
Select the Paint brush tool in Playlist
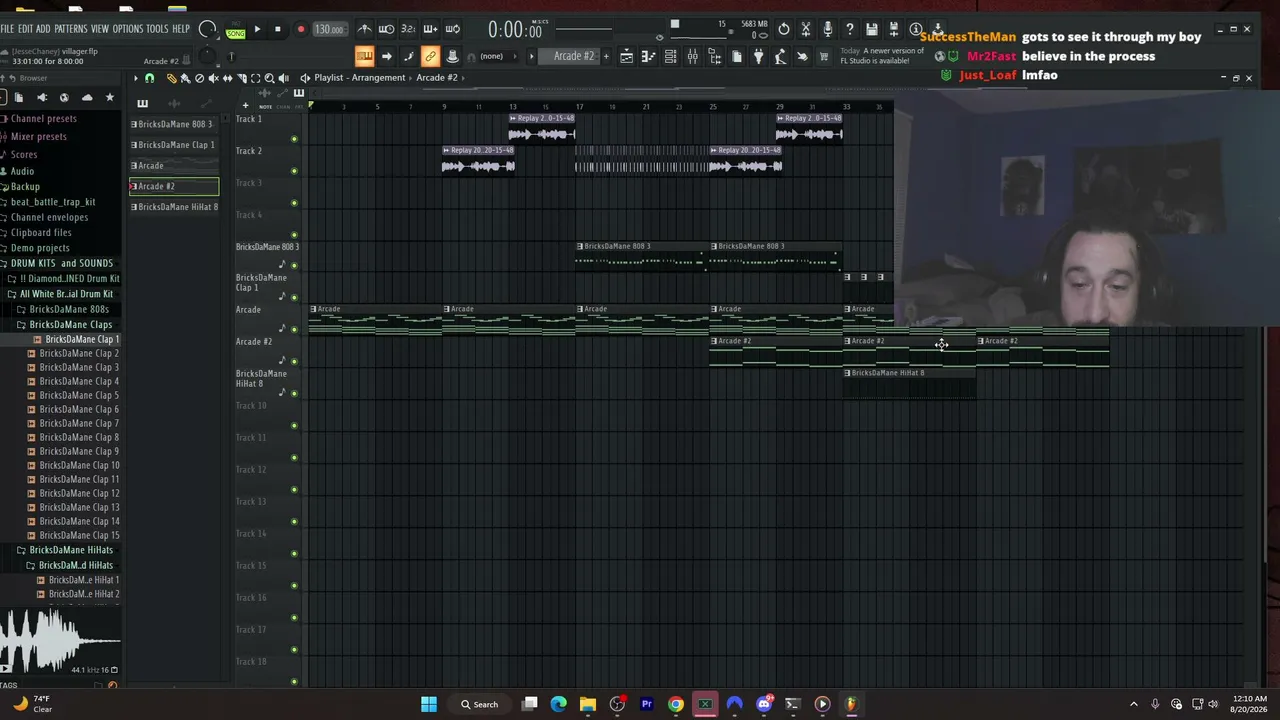click(185, 78)
